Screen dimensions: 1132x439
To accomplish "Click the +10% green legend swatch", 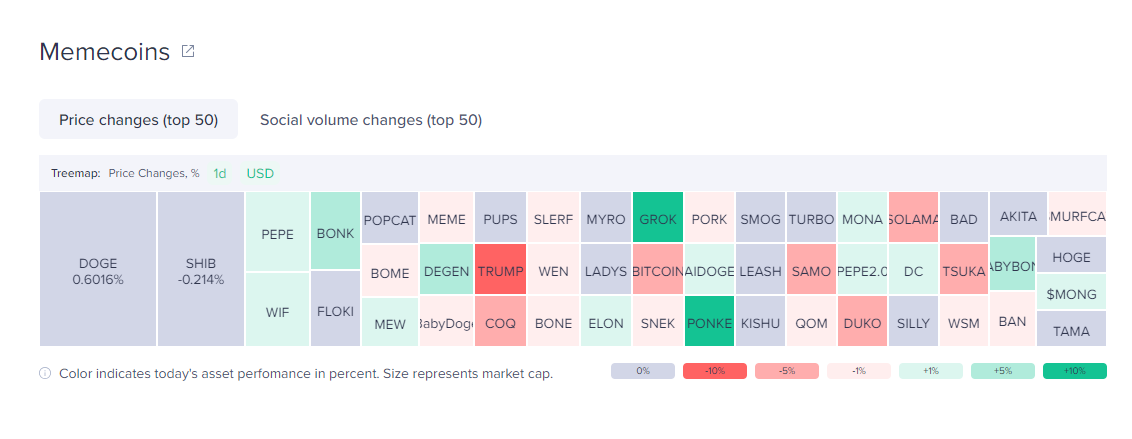I will click(1074, 371).
